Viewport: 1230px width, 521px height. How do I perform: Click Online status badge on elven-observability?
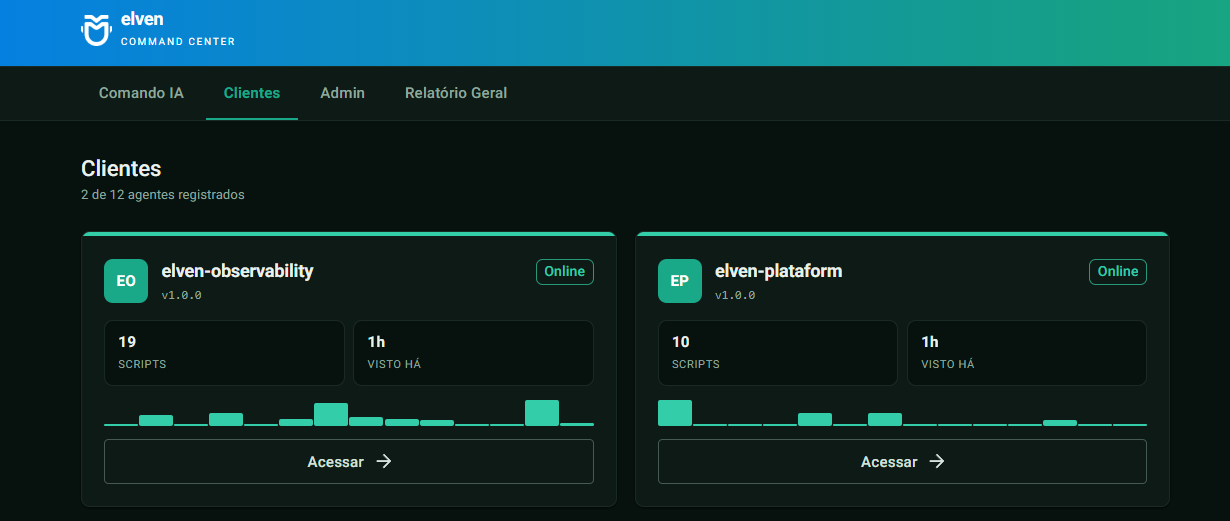click(565, 271)
